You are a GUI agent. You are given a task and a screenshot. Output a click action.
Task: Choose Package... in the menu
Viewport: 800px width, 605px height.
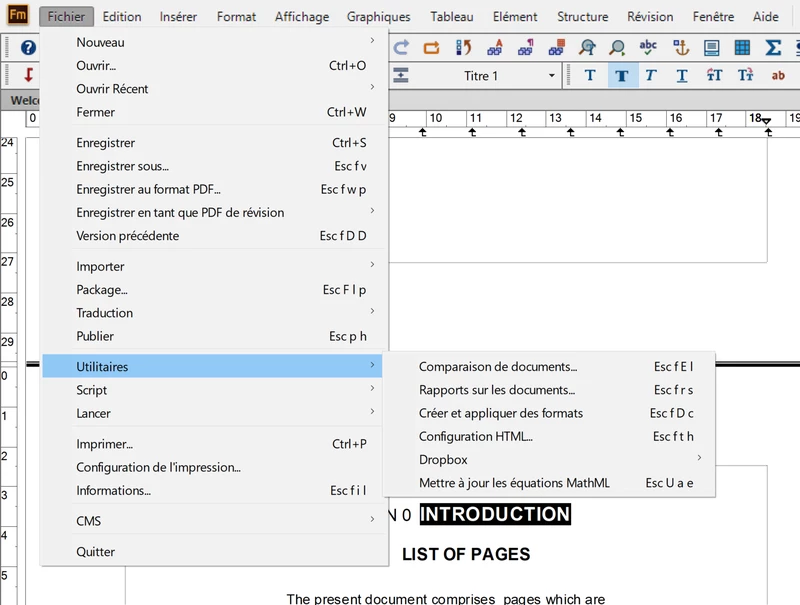(x=212, y=290)
